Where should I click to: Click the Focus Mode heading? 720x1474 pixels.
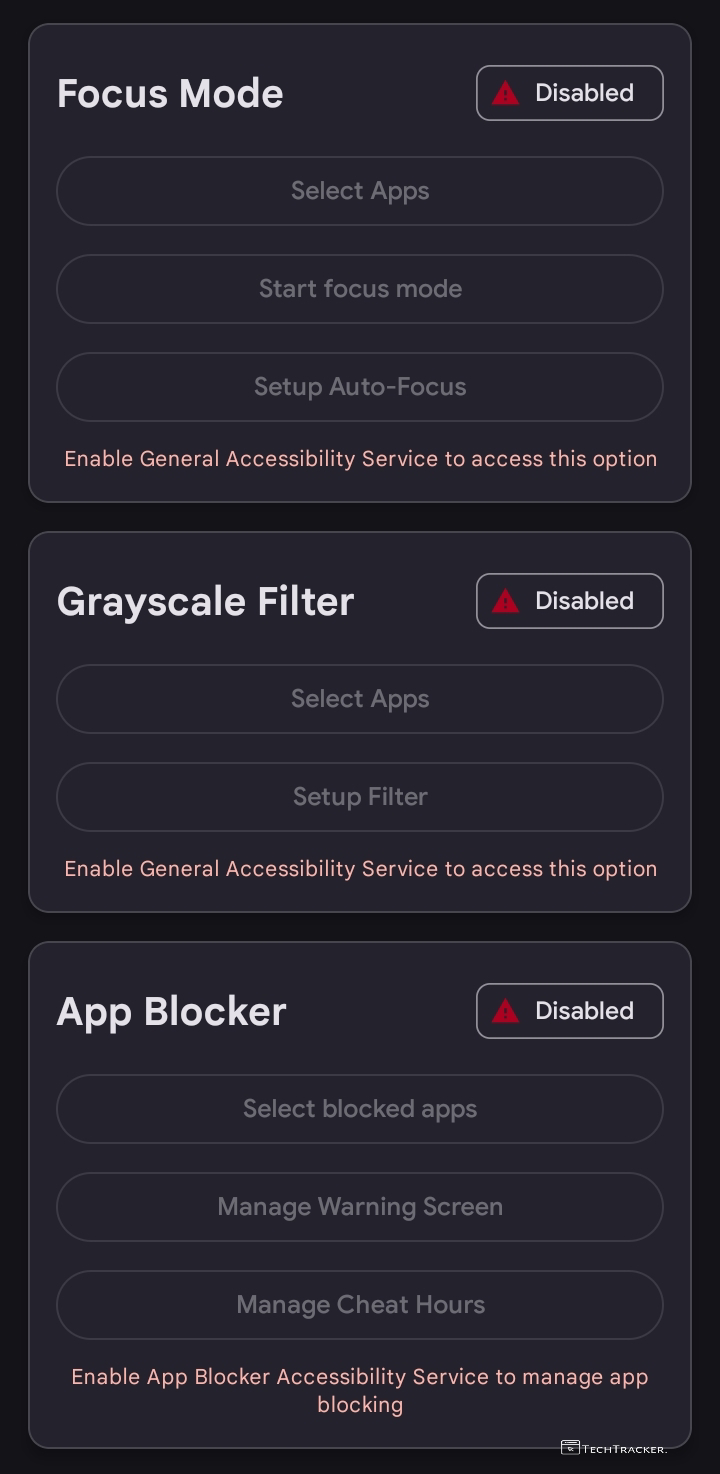point(170,94)
